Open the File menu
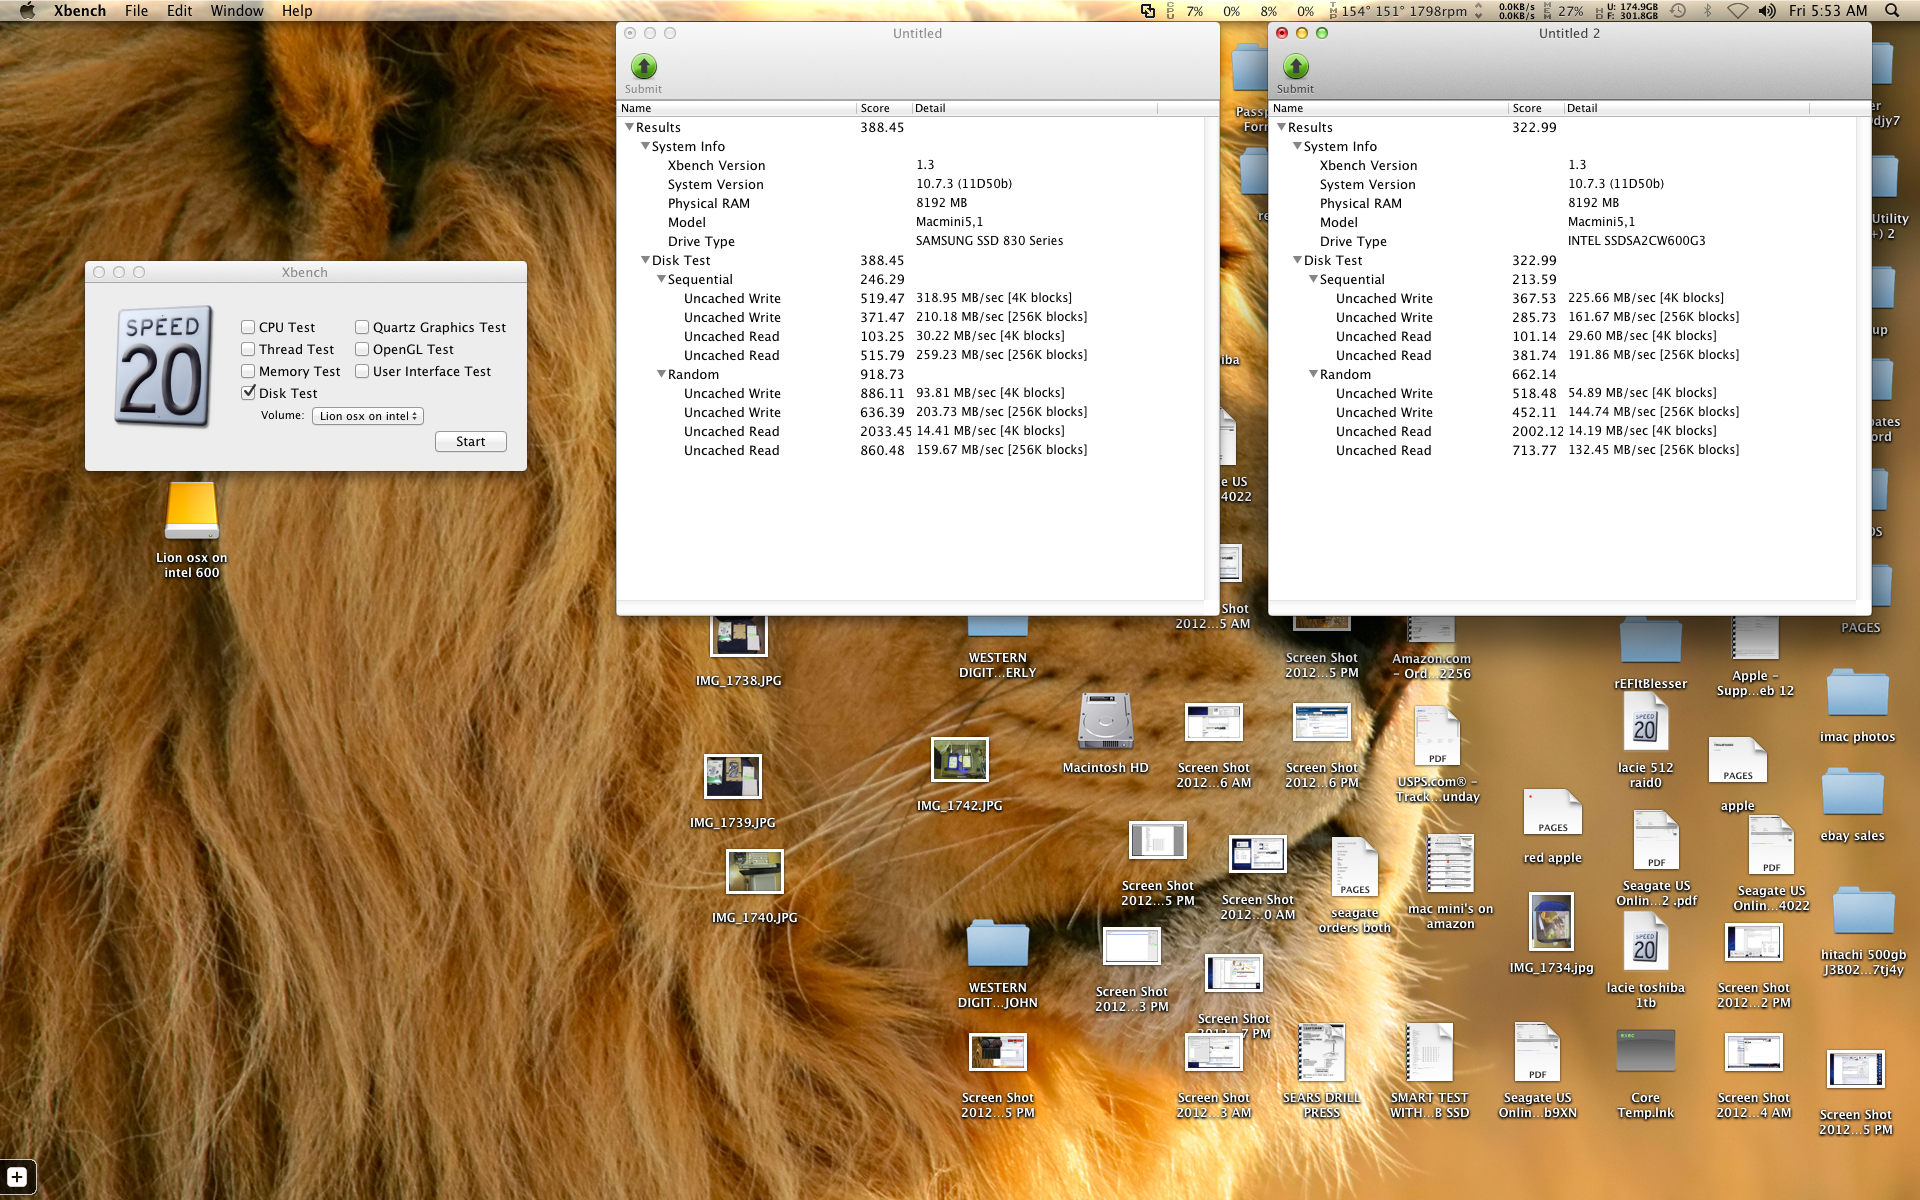1920x1200 pixels. click(136, 11)
